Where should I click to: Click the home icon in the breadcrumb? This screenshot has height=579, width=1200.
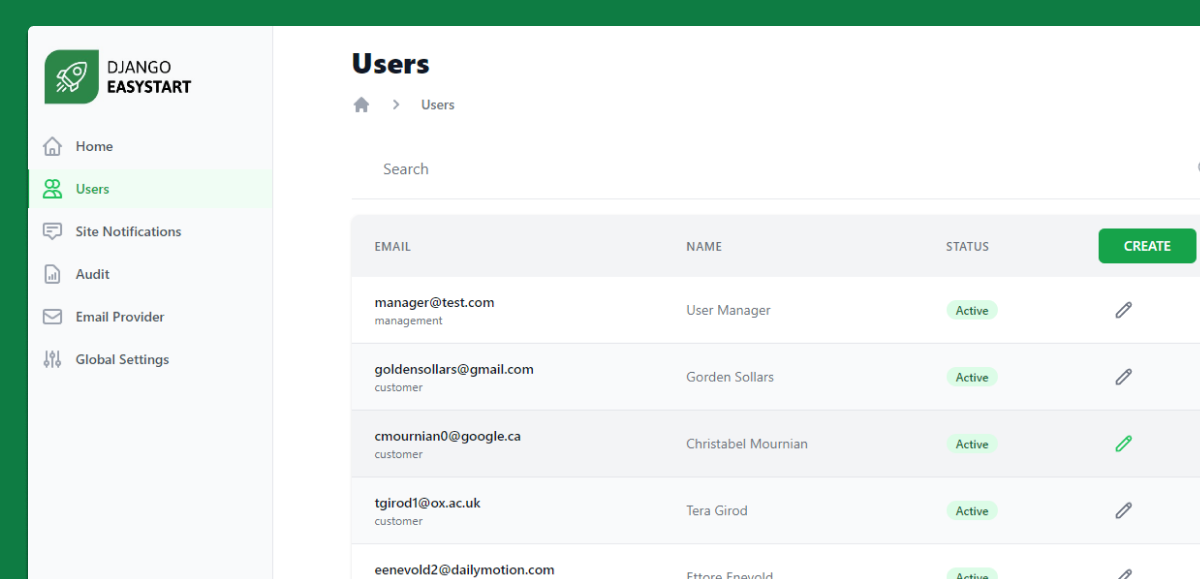click(x=361, y=104)
